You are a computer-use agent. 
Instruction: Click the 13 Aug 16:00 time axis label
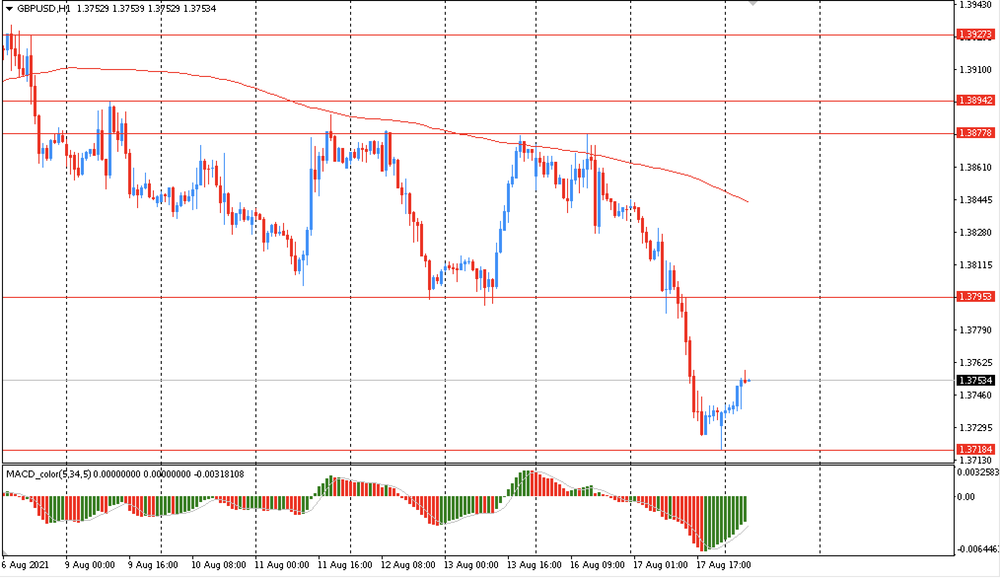[534, 565]
